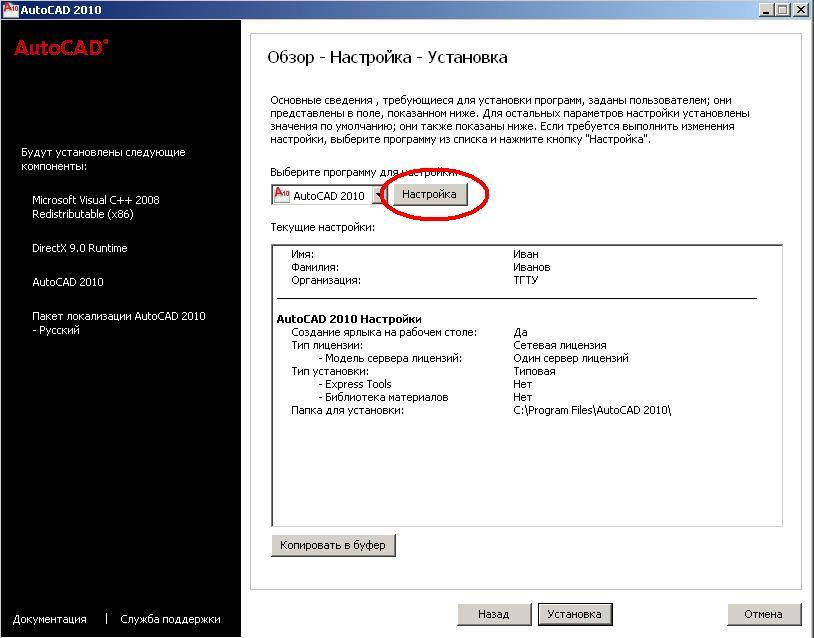Click the Копировать в буфер button
Image resolution: width=814 pixels, height=638 pixels.
(333, 545)
